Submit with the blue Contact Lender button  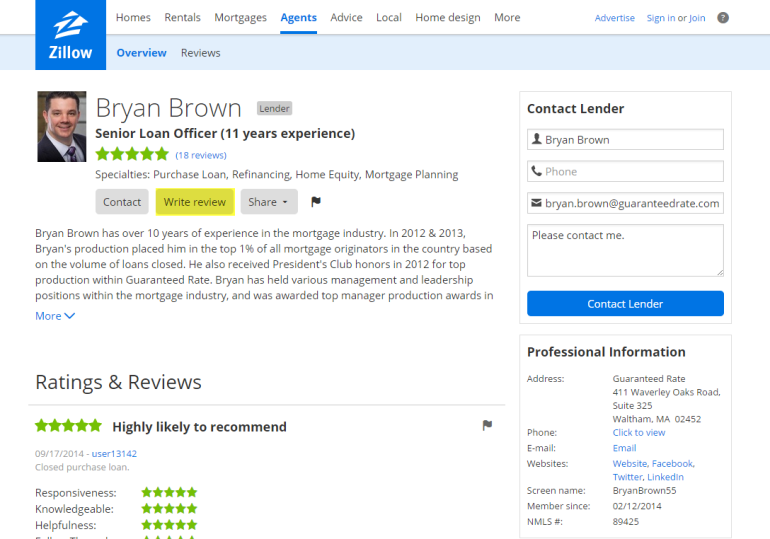(x=625, y=303)
